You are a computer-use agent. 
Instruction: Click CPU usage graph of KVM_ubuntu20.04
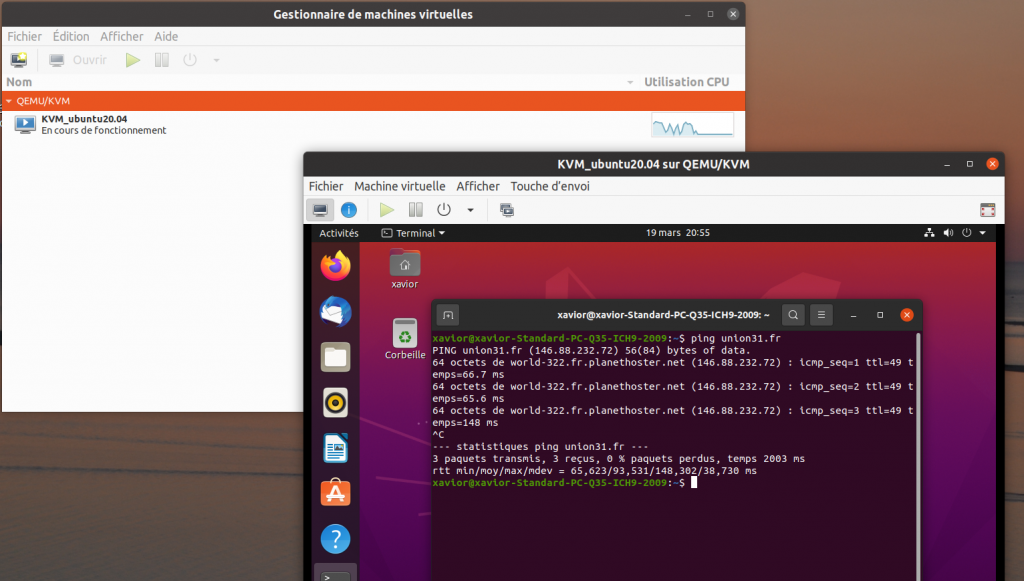692,125
